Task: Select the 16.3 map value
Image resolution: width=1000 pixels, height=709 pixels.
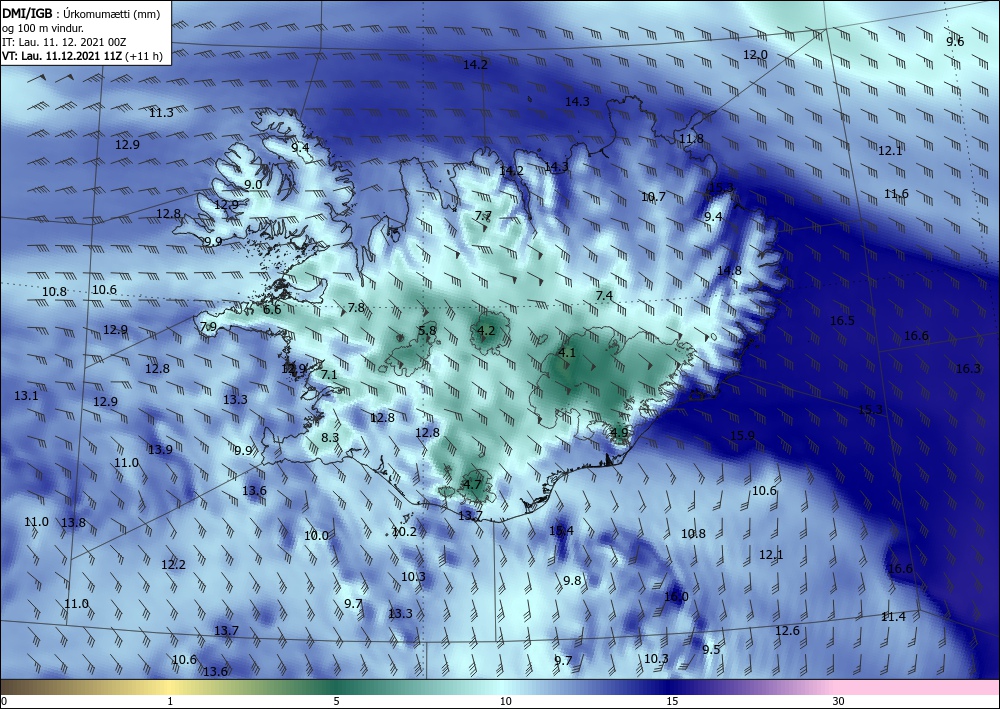Action: pyautogui.click(x=968, y=369)
